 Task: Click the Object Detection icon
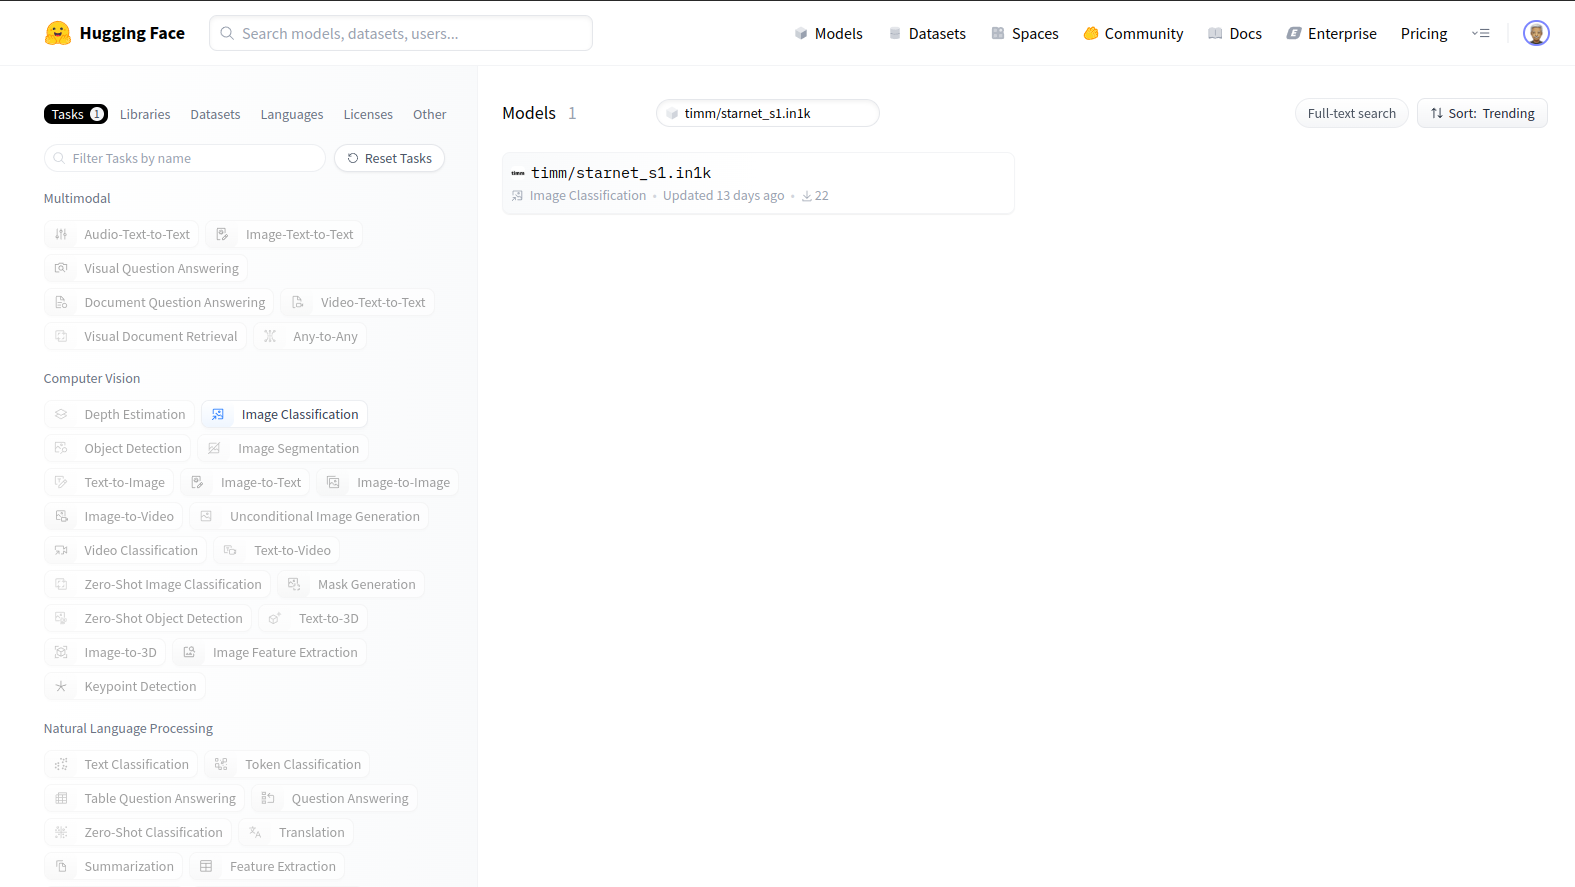coord(61,448)
